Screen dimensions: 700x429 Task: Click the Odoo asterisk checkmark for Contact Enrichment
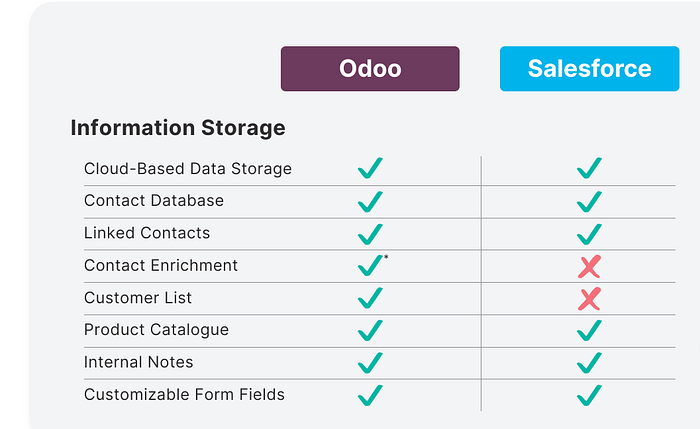[x=371, y=265]
